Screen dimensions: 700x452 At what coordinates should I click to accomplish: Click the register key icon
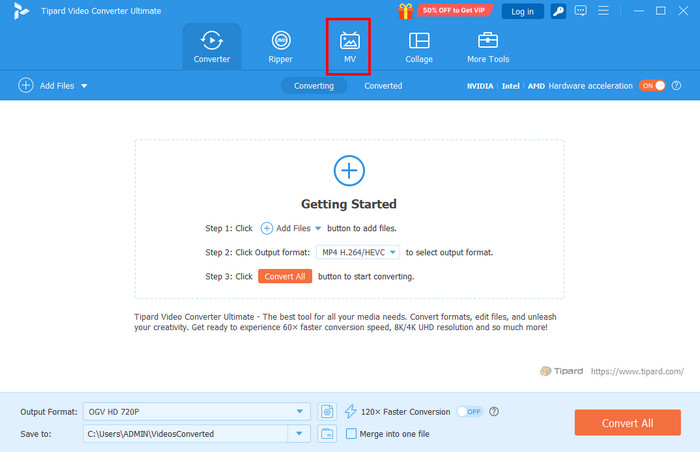coord(556,11)
